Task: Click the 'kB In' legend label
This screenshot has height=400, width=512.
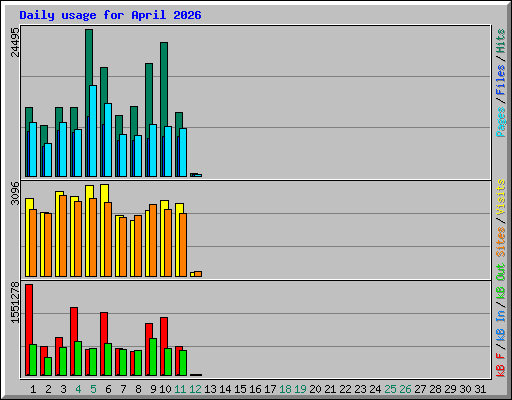Action: tap(501, 325)
